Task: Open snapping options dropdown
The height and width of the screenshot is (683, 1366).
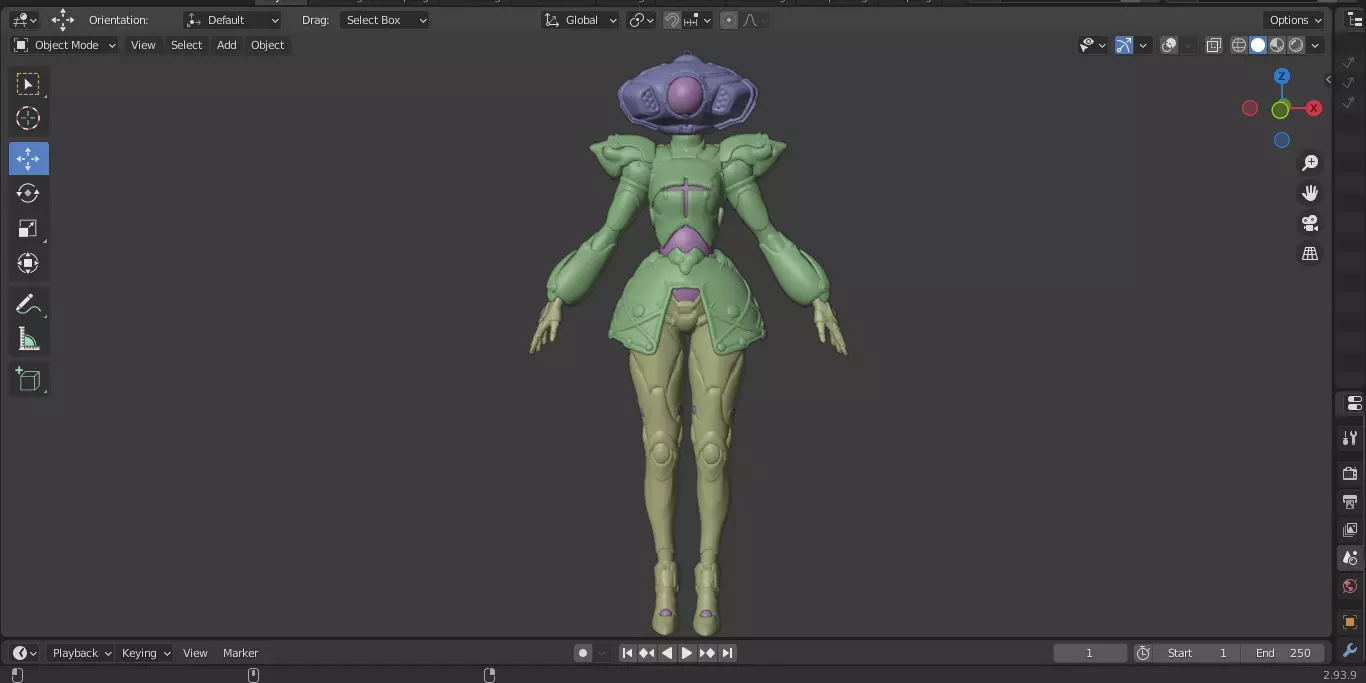Action: click(x=698, y=20)
